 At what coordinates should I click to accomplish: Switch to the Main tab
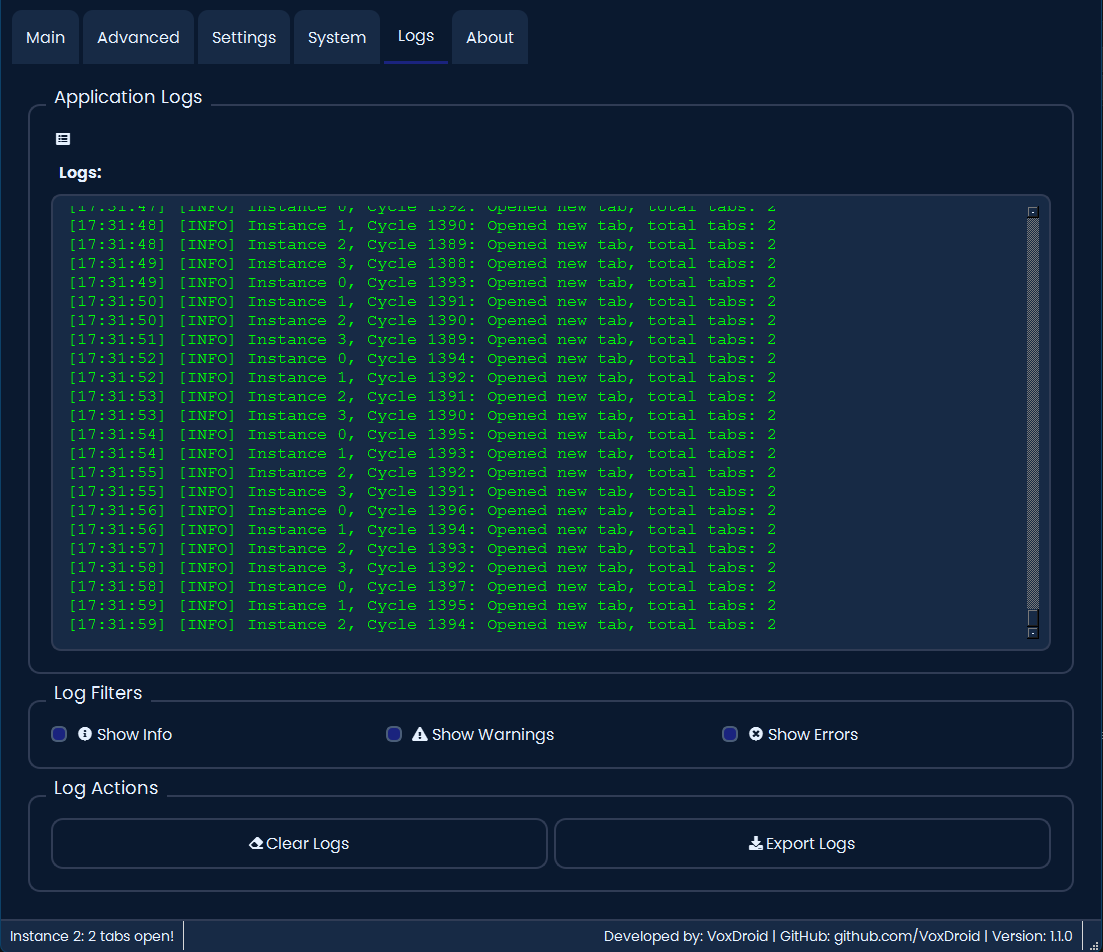tap(45, 37)
